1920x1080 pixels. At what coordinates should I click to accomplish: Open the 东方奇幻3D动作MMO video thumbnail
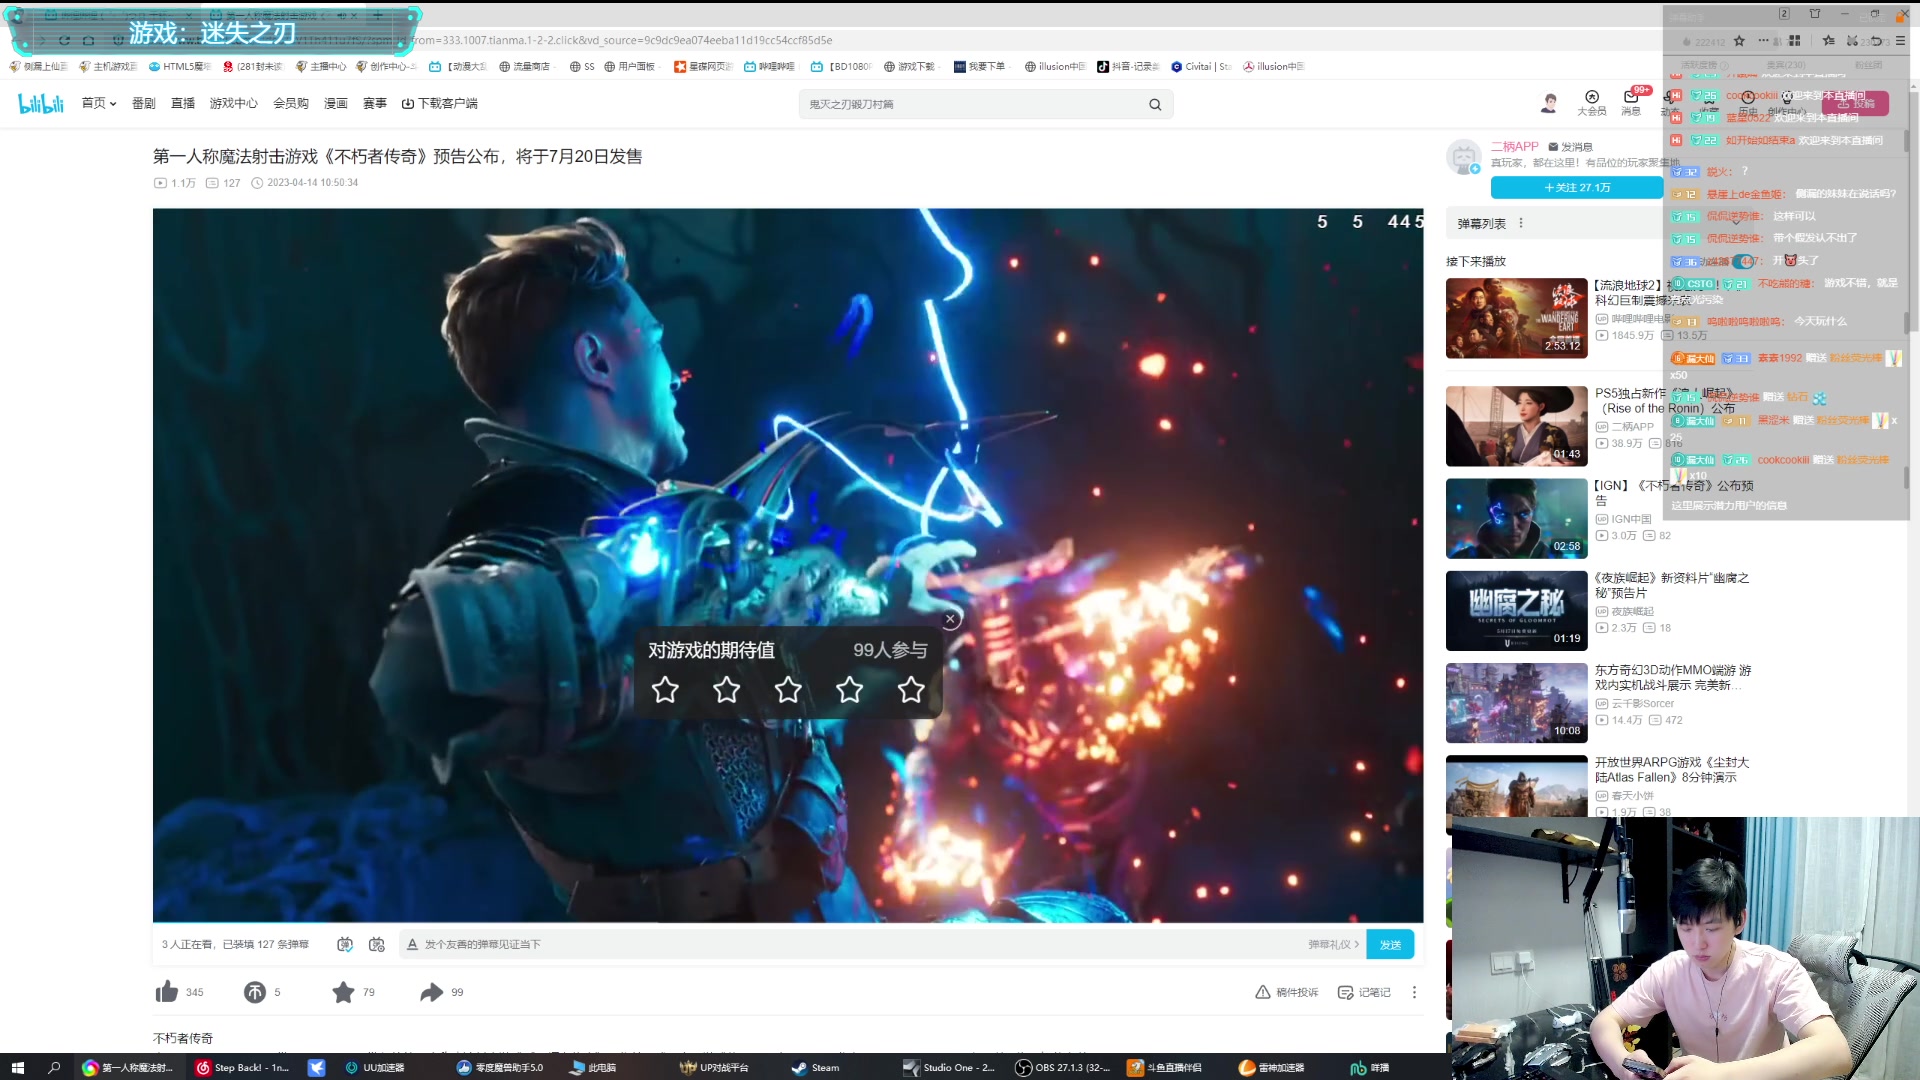coord(1516,703)
